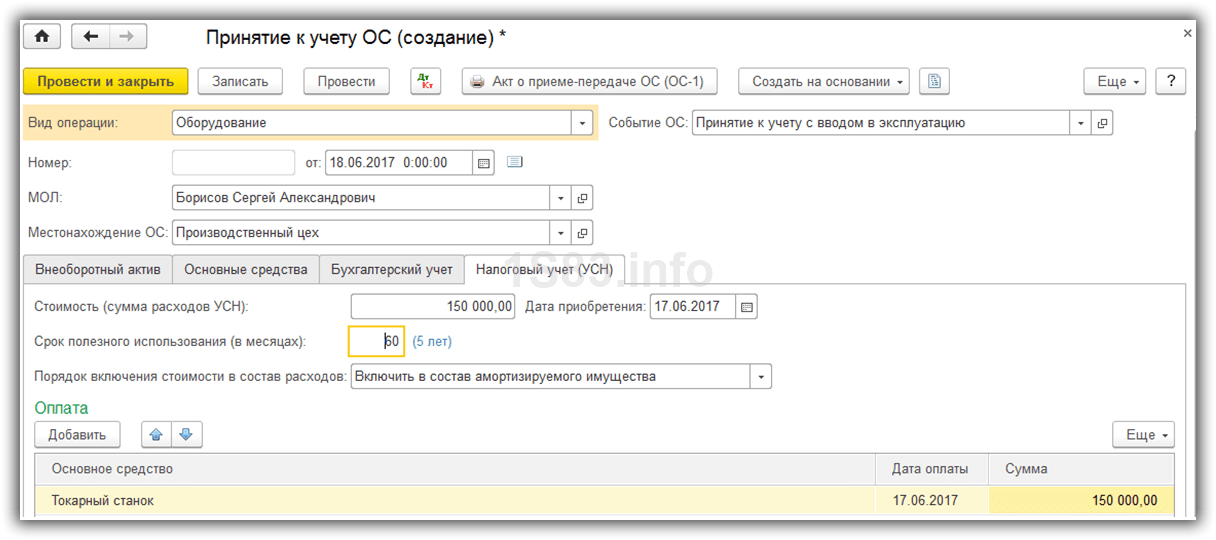Show Дт/Кт postings icon
Screen dimensions: 1216x540
425,82
